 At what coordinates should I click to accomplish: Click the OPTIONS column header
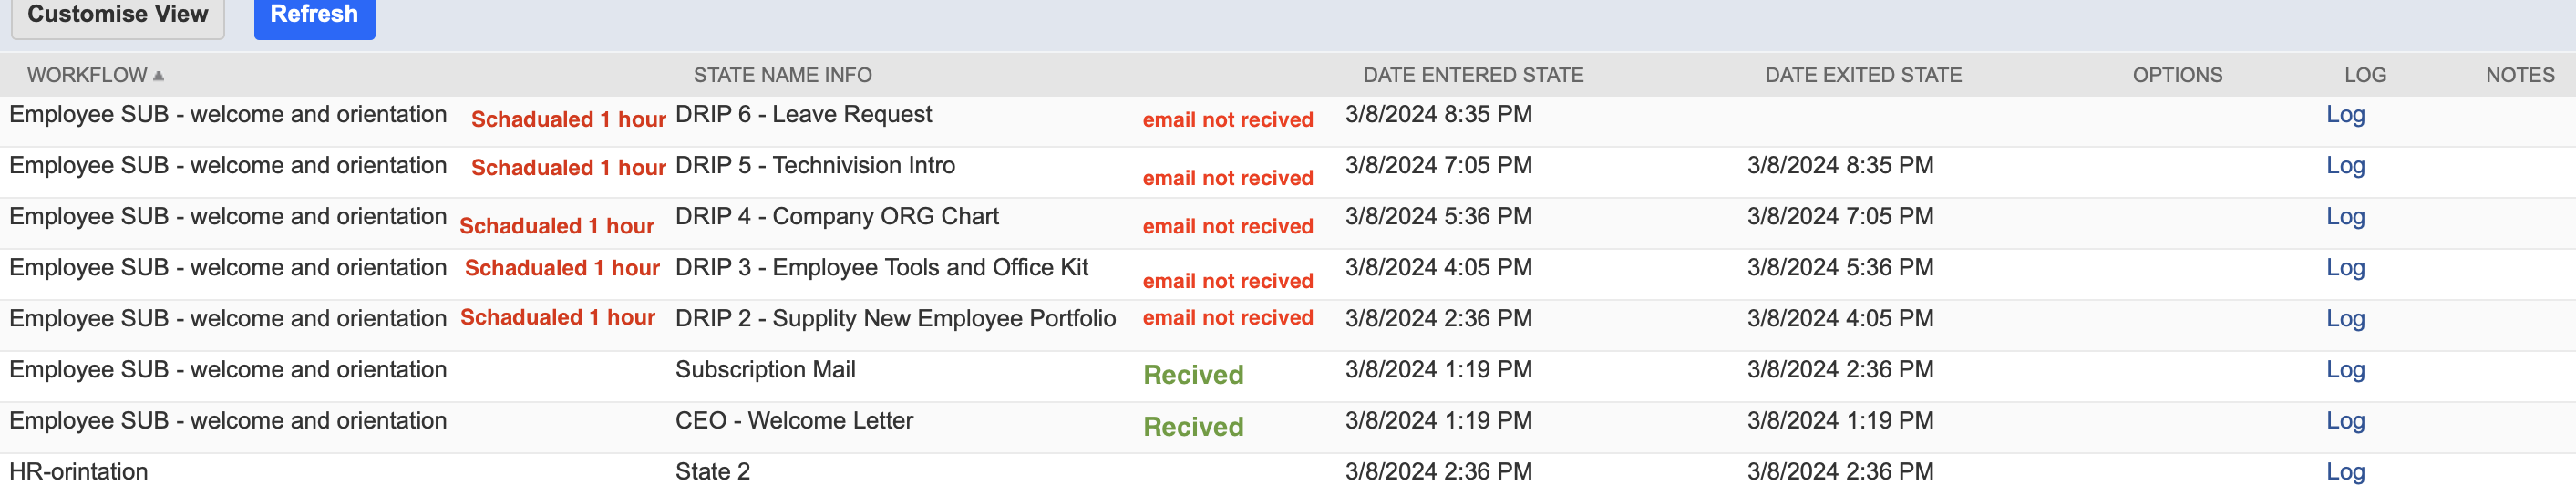tap(2177, 75)
